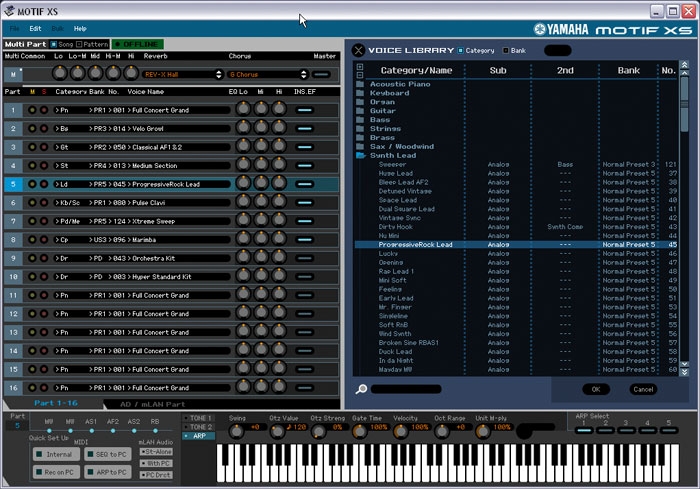Close the Voice Library panel X icon
This screenshot has width=700, height=489.
pos(358,50)
